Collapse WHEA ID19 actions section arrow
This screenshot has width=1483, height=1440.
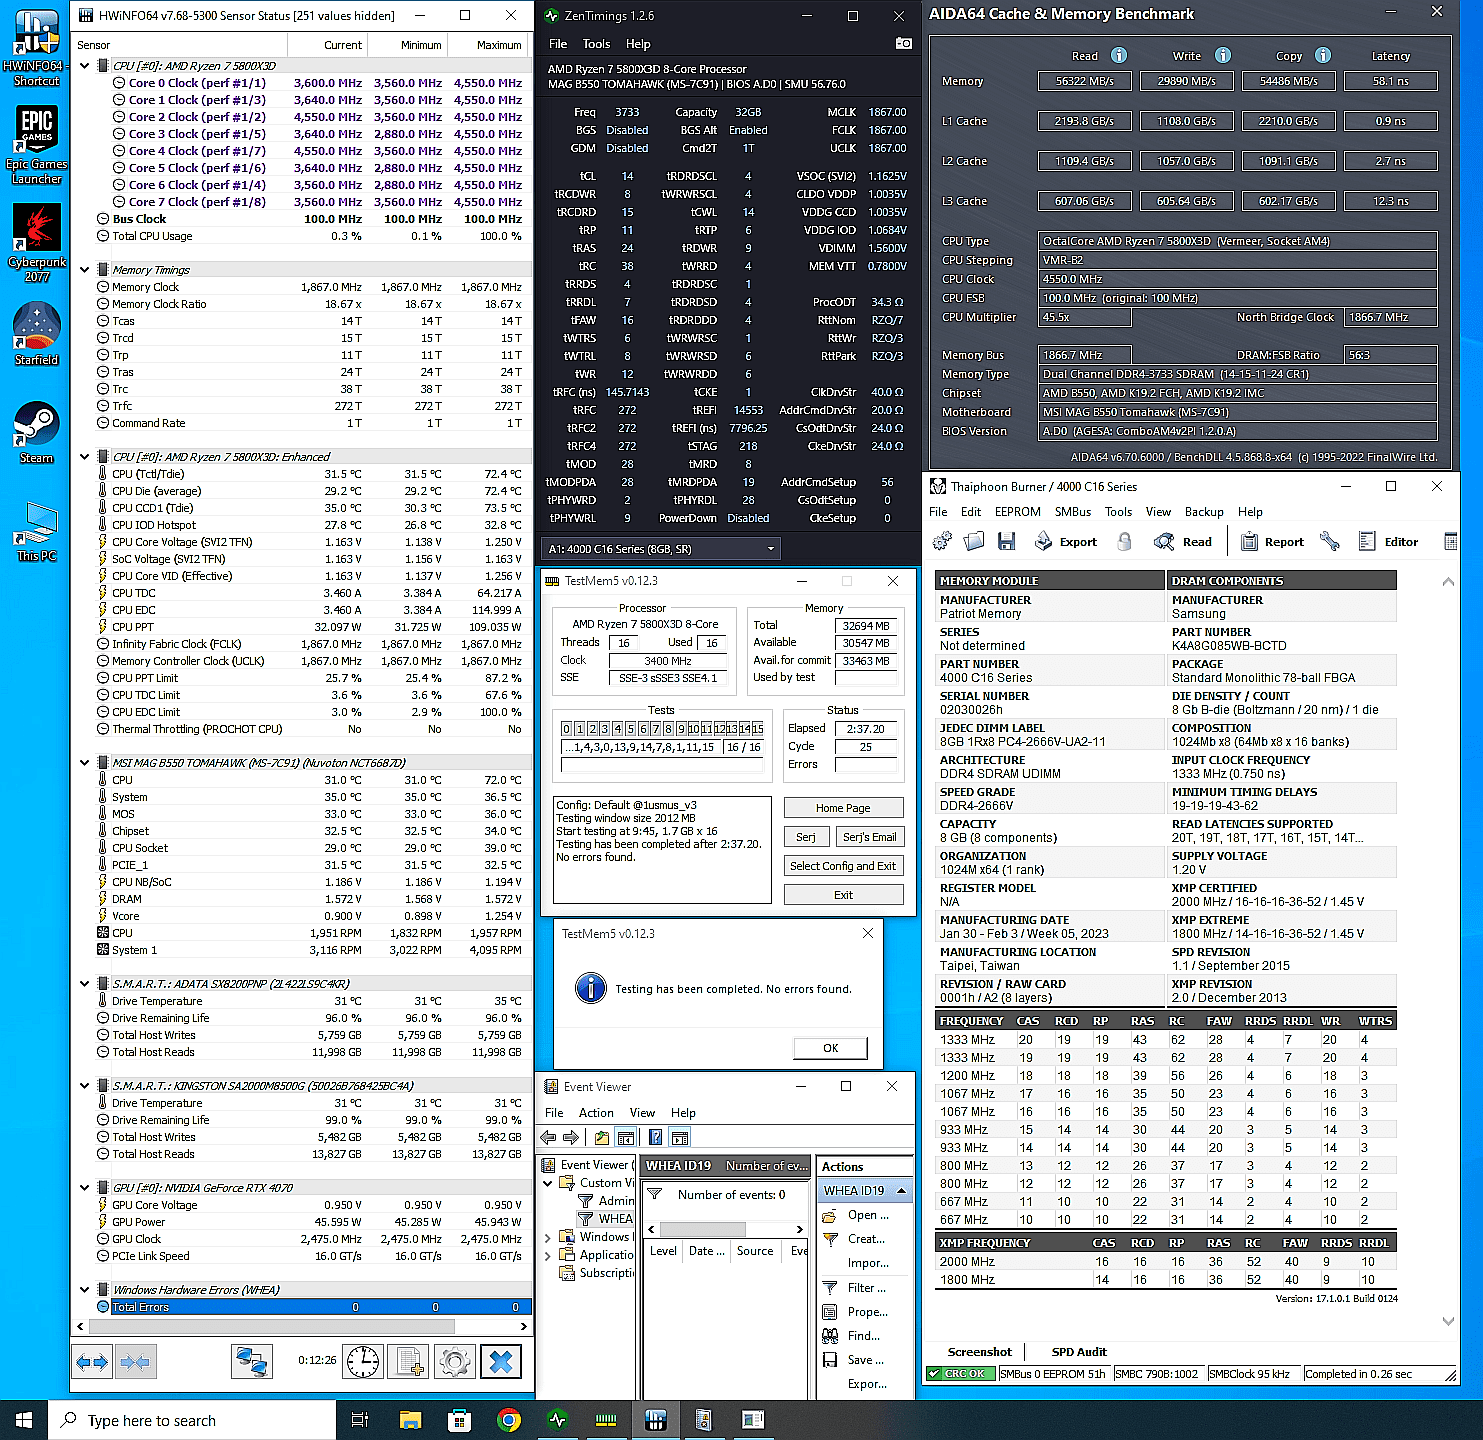902,1191
